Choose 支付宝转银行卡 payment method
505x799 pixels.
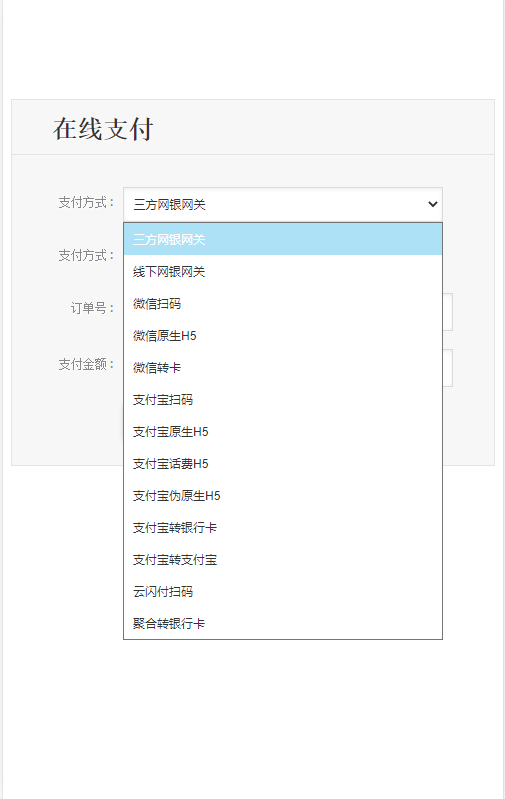pyautogui.click(x=283, y=527)
